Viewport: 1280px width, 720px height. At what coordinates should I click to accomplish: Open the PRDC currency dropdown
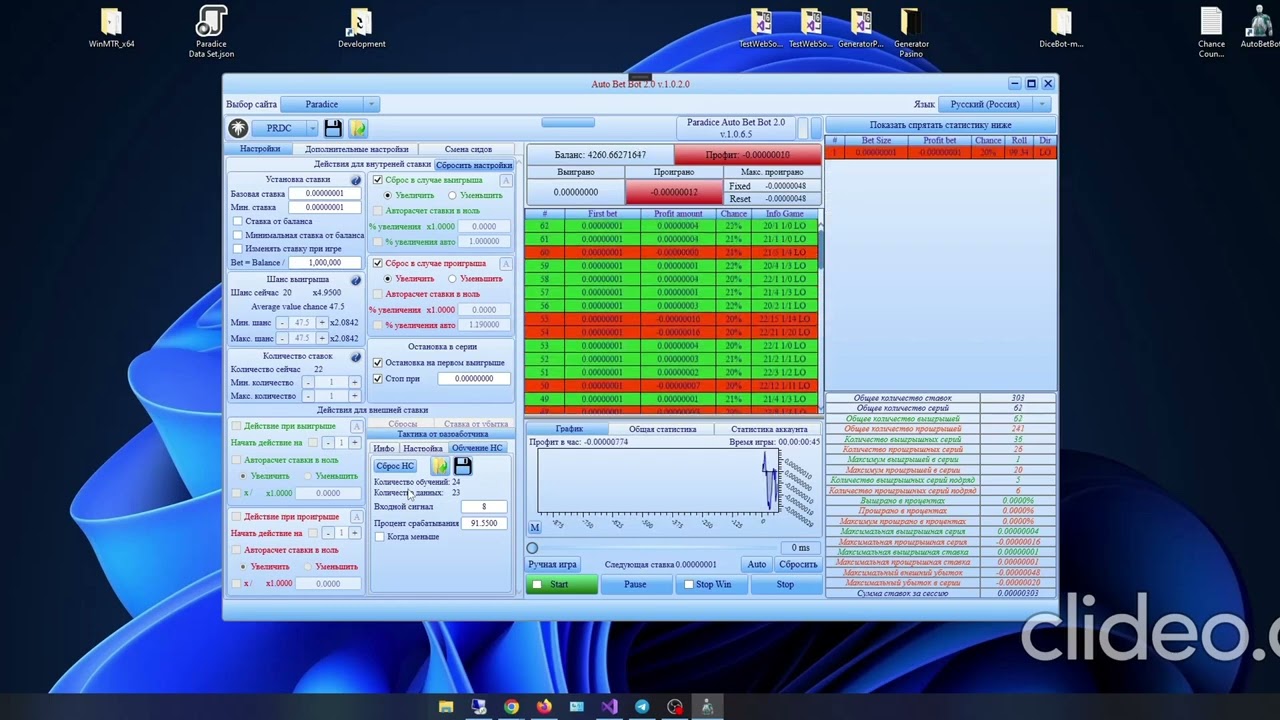tap(286, 128)
